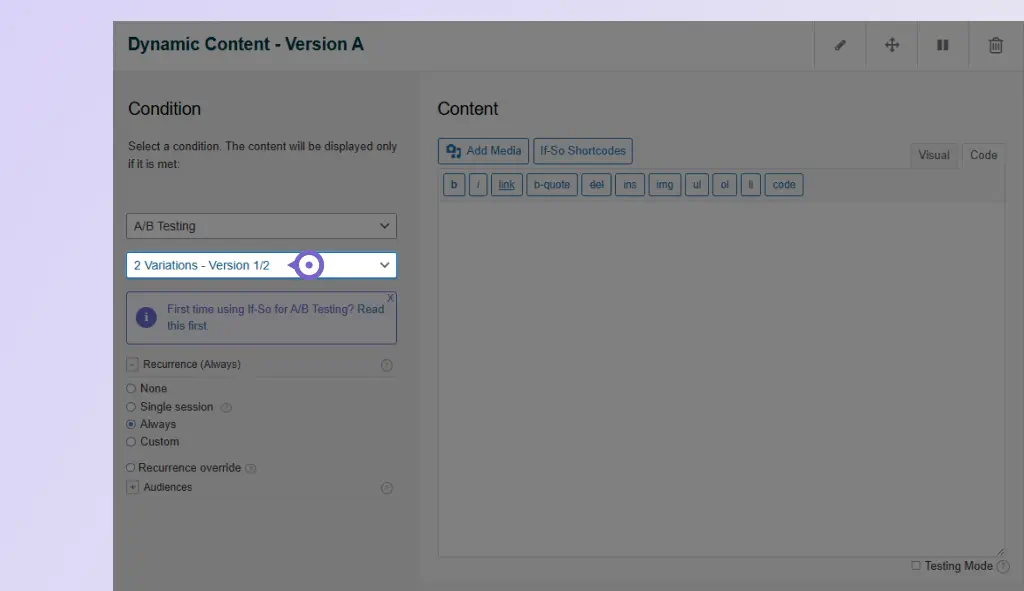Click the 'Dynamic Content - Version A' title
The image size is (1024, 591).
(246, 44)
